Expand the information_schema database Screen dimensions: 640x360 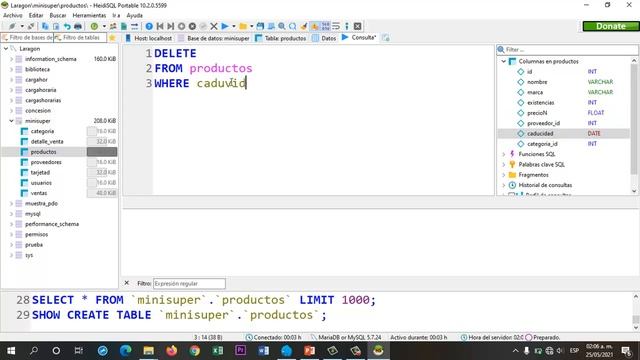point(11,59)
